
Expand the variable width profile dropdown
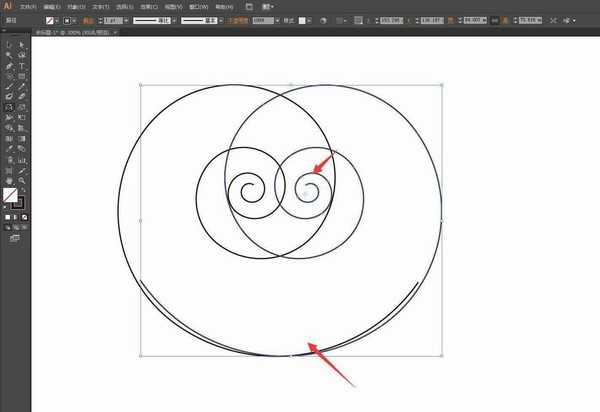tap(173, 19)
